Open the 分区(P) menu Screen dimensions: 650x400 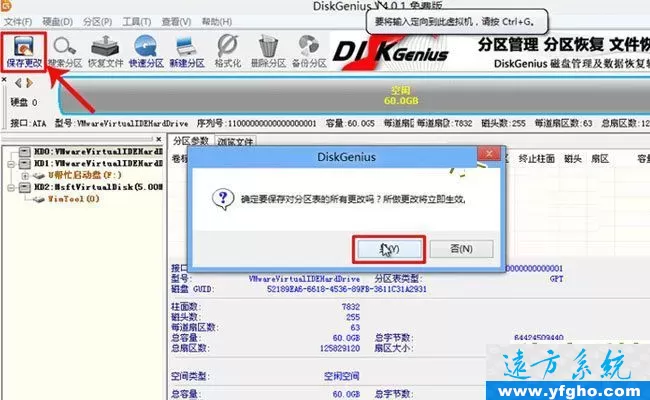[97, 22]
